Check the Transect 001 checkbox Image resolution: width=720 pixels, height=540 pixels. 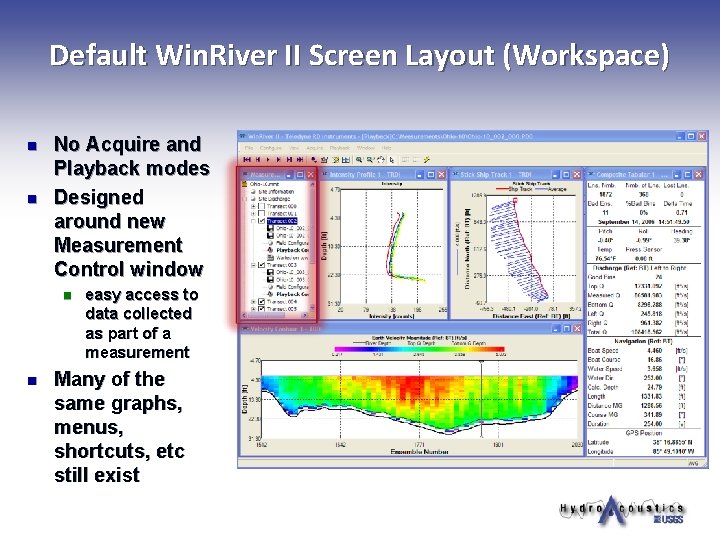click(261, 214)
